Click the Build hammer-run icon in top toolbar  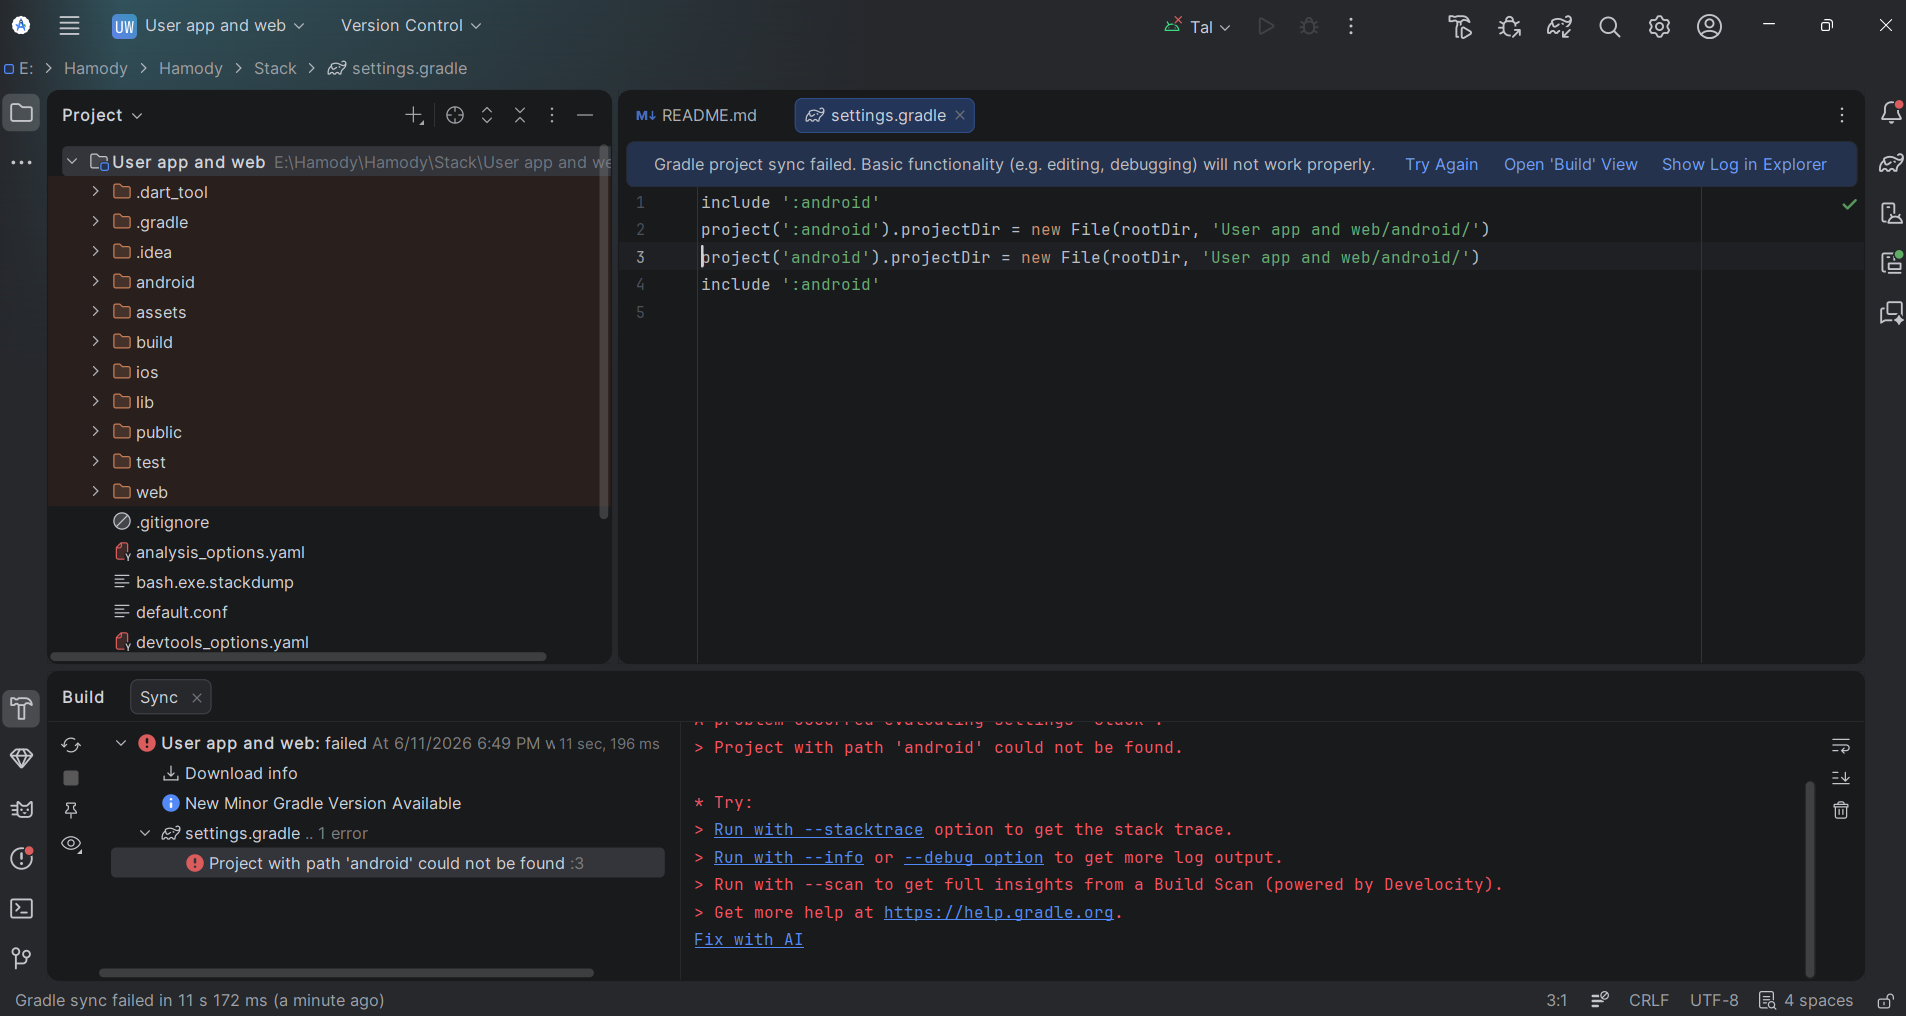[x=1460, y=27]
